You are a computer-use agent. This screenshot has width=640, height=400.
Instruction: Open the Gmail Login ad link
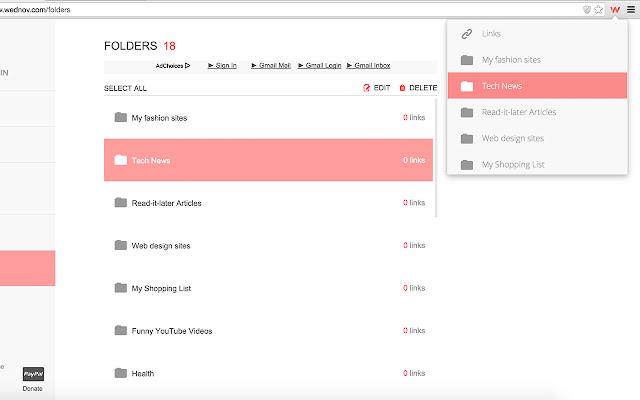click(x=320, y=66)
